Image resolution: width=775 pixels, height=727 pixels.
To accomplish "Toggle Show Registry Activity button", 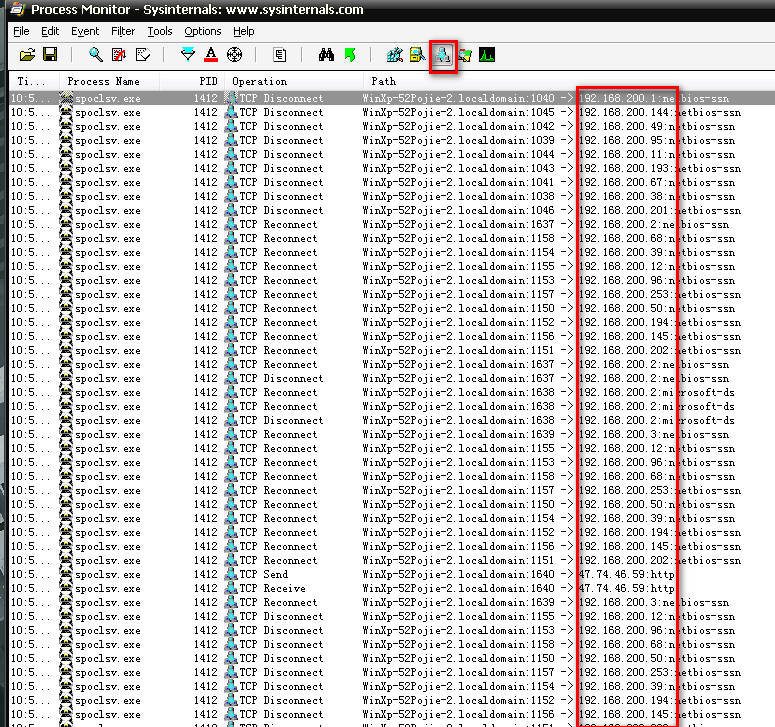I will [x=395, y=54].
